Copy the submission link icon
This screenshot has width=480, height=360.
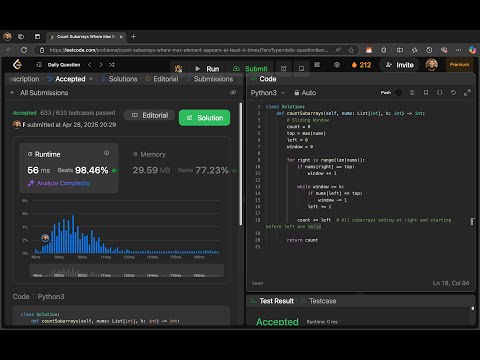click(x=233, y=93)
